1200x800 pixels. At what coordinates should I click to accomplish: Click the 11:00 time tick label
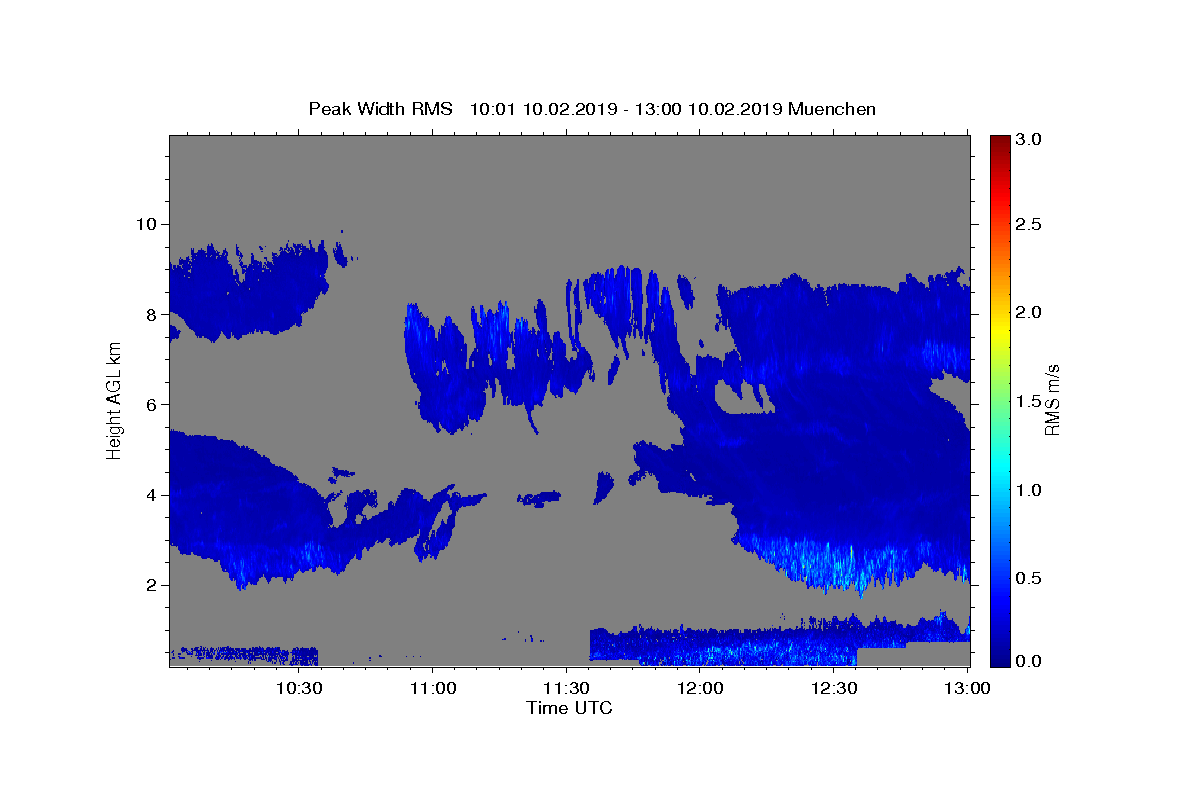pyautogui.click(x=432, y=688)
